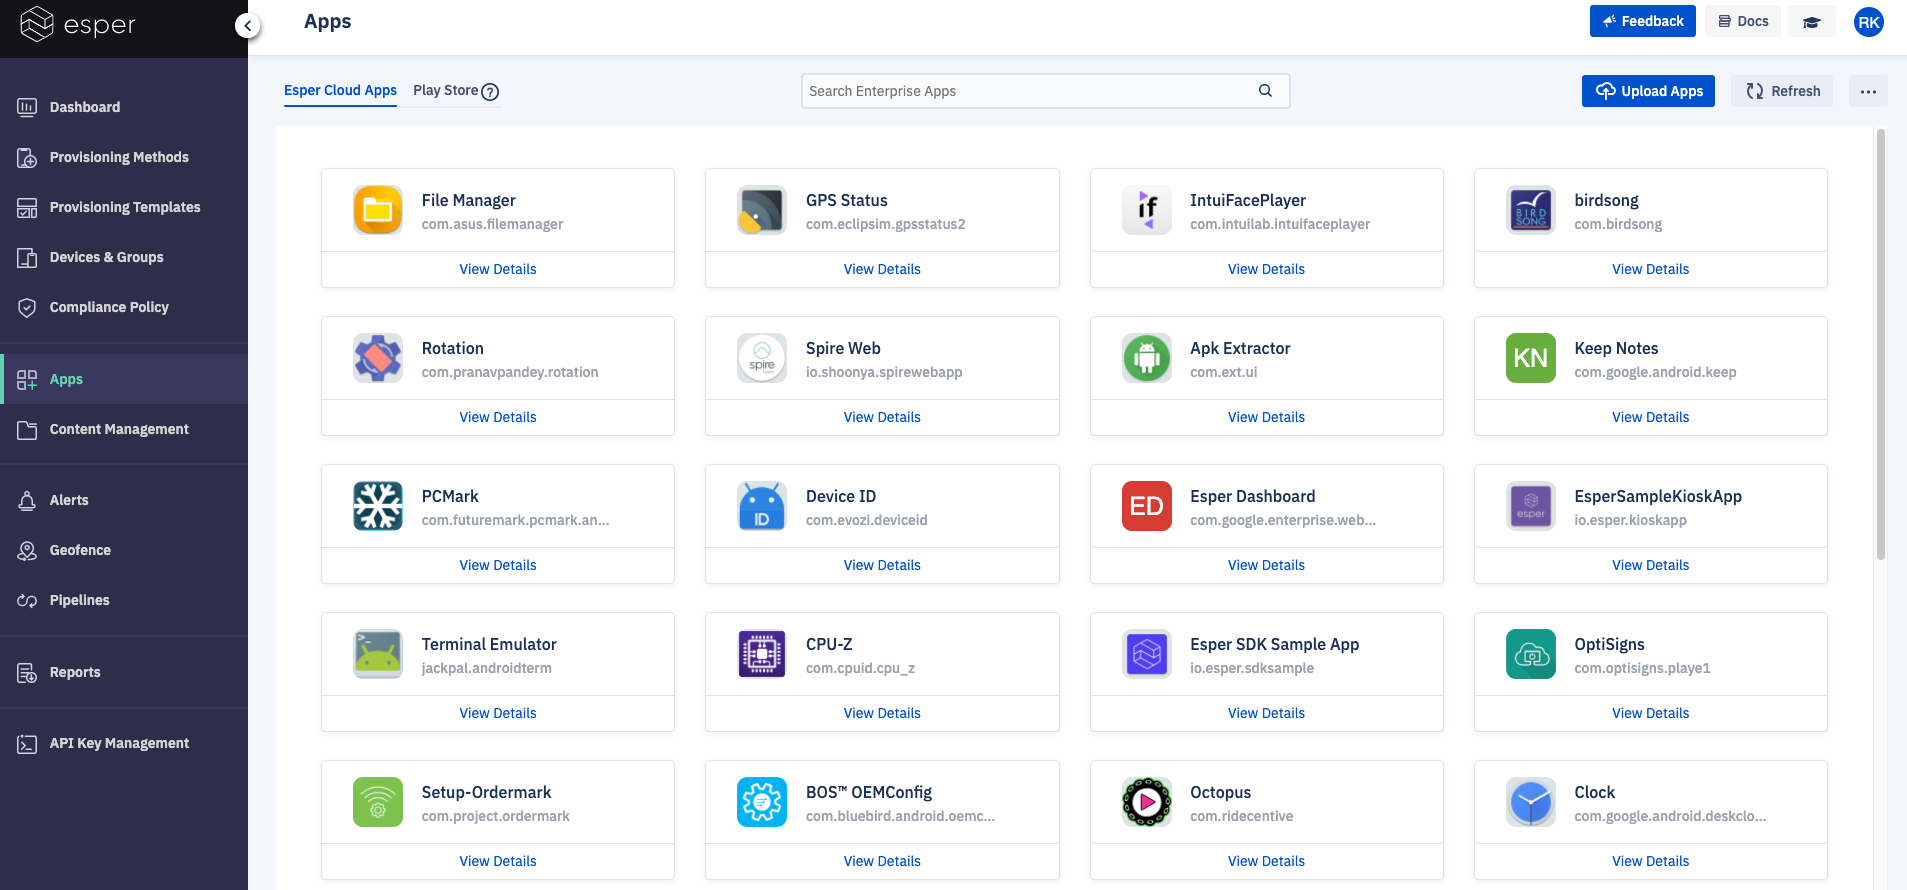Click the Keep Notes app title
The image size is (1907, 890).
[1616, 348]
